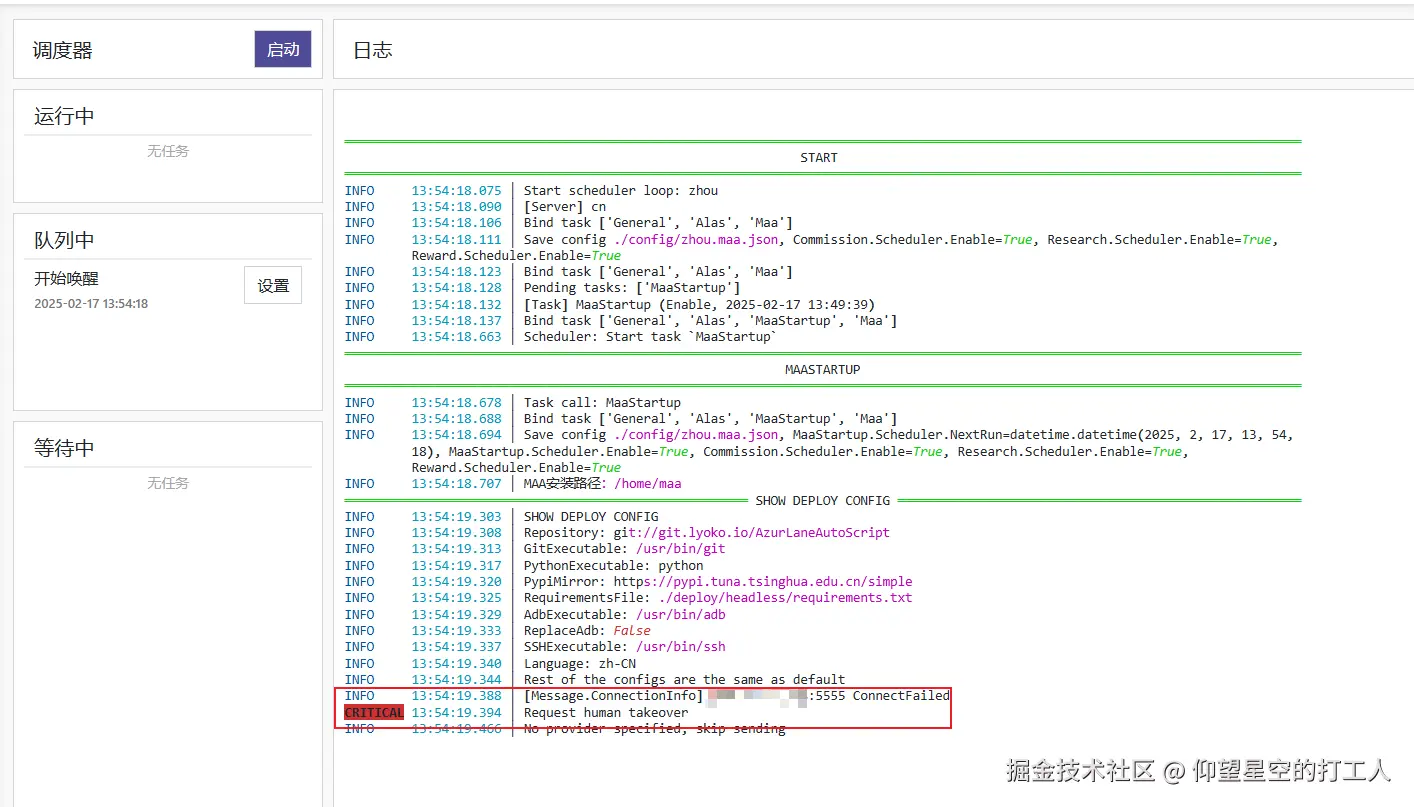Click the 等待中 section heading
The height and width of the screenshot is (807, 1414).
(x=64, y=448)
